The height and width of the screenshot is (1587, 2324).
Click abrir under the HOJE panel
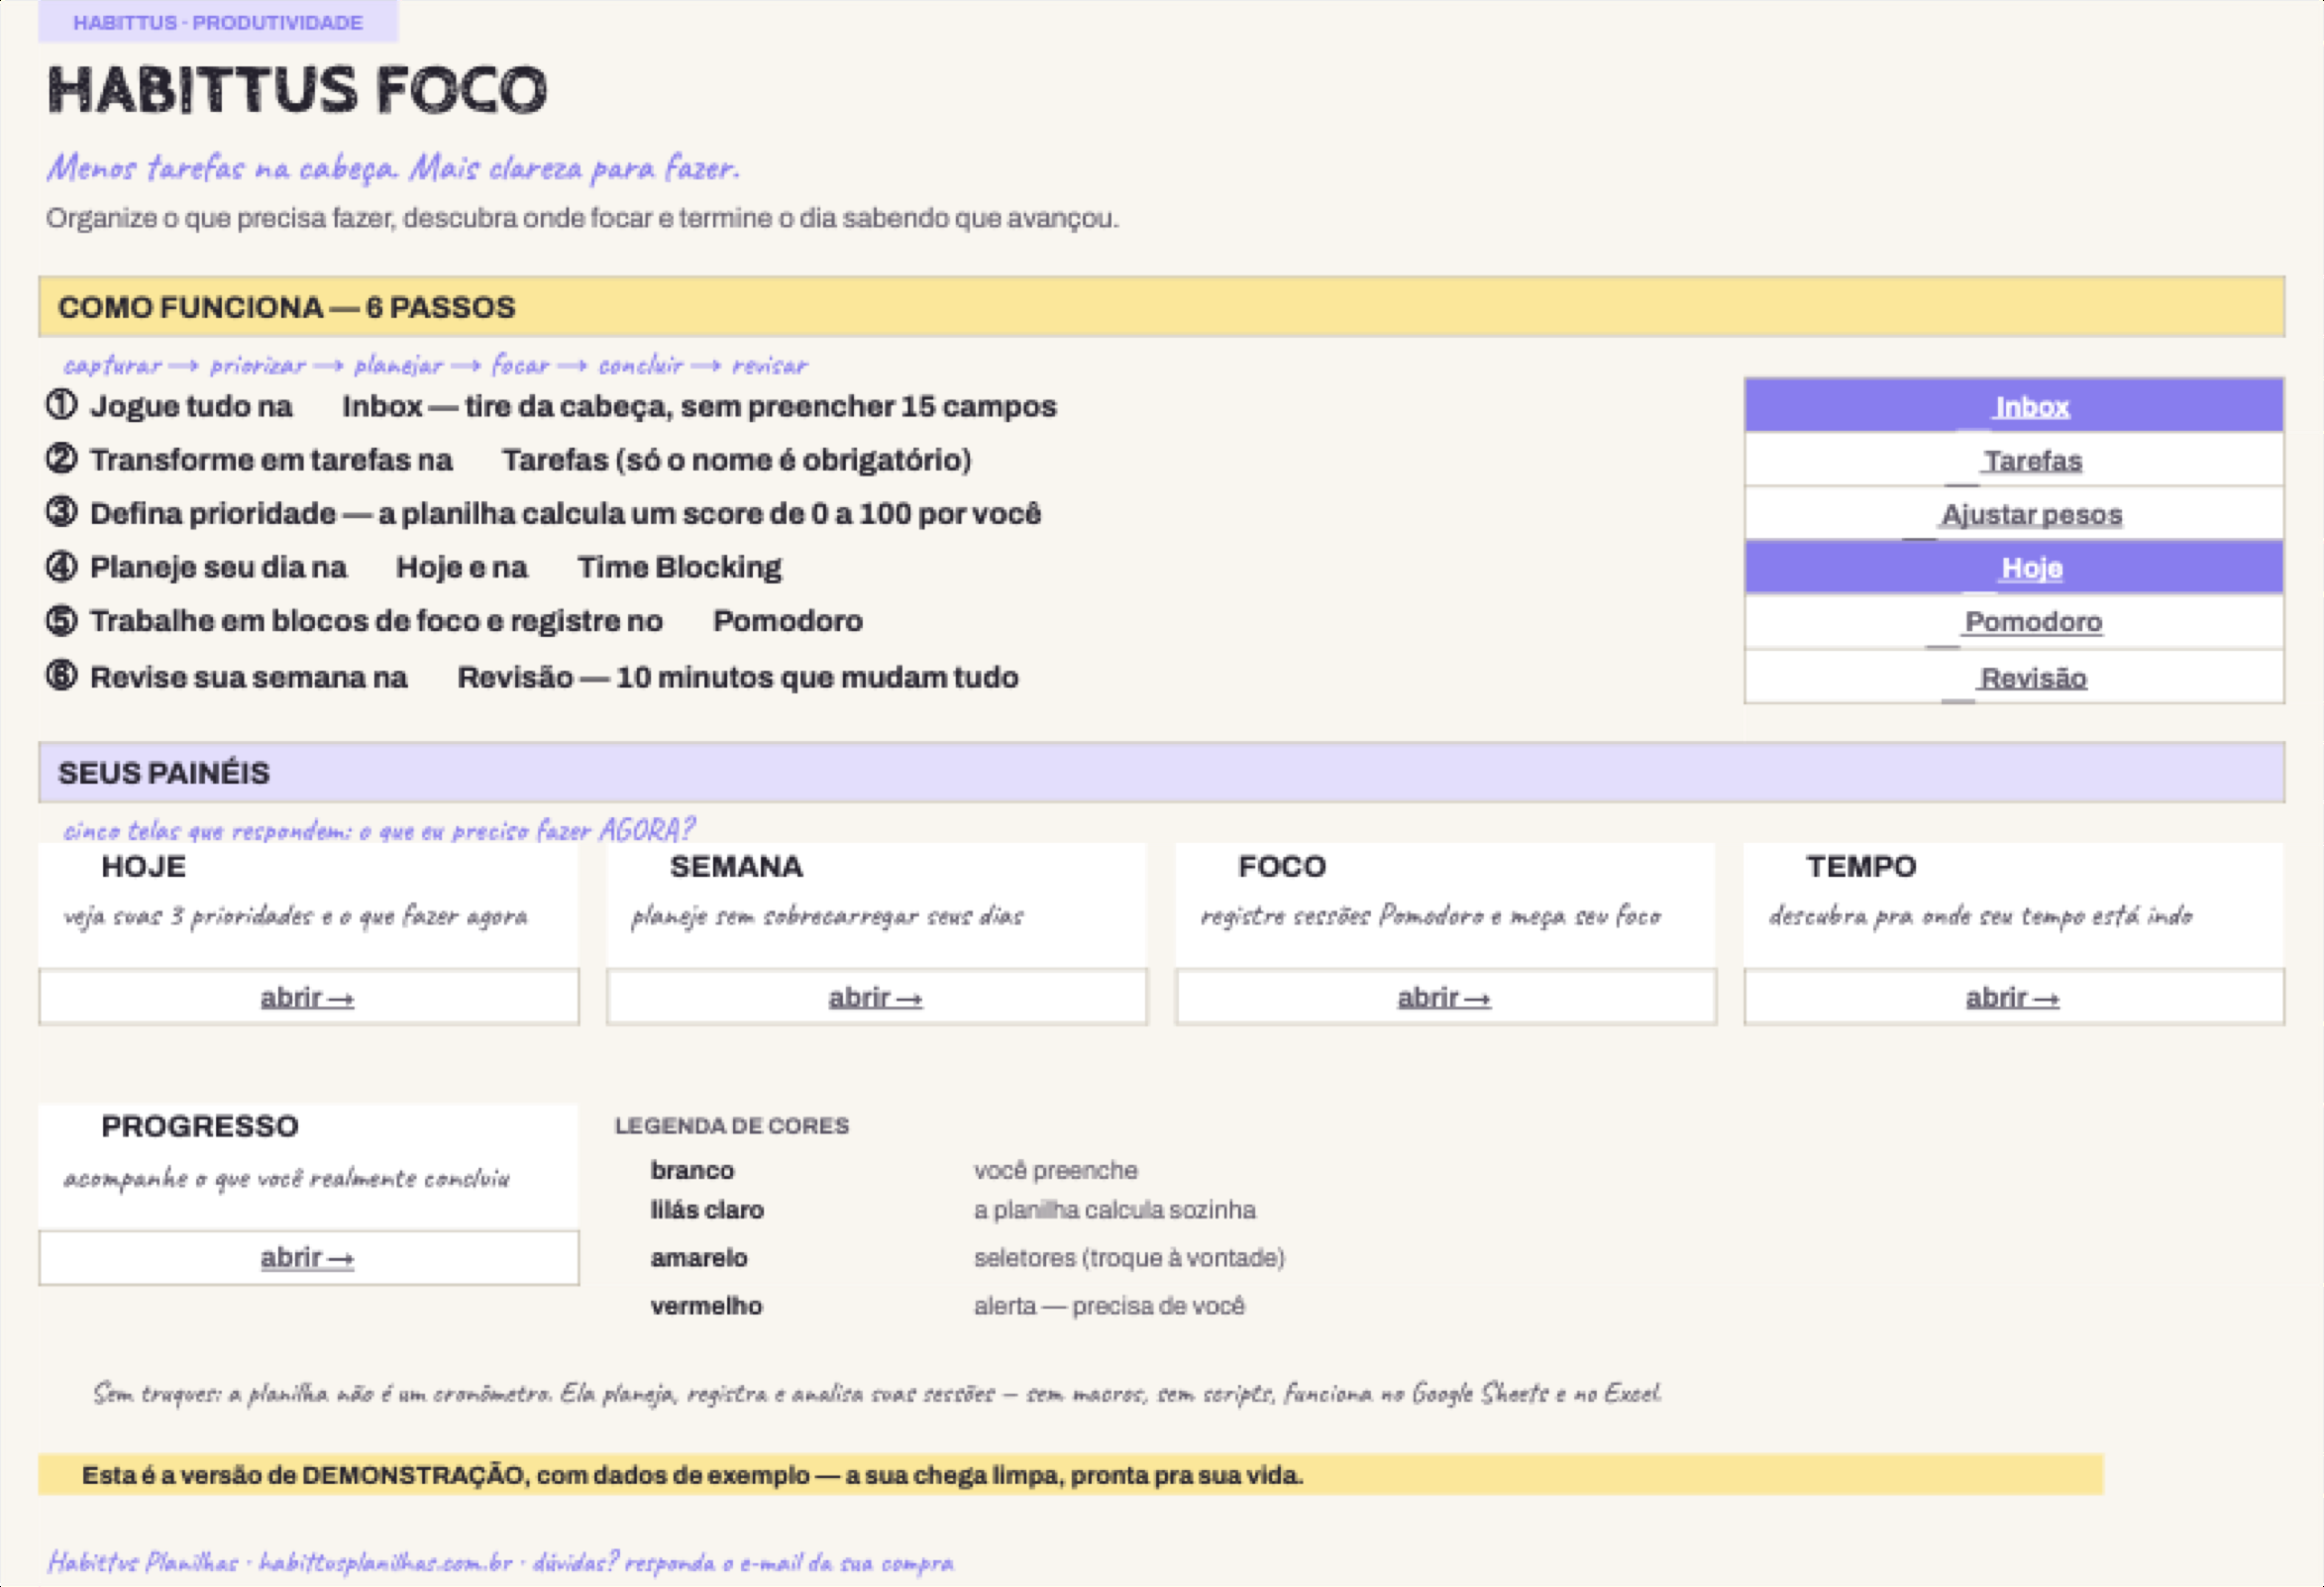tap(308, 997)
